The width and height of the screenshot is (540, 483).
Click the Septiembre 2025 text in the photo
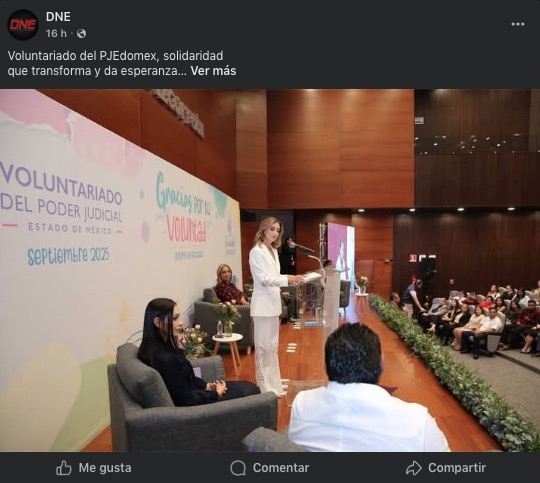[69, 256]
